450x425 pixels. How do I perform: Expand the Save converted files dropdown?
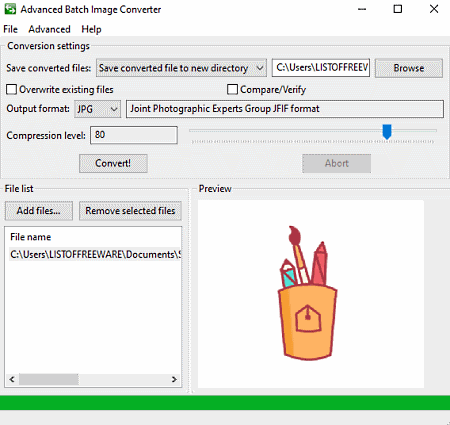click(x=181, y=68)
